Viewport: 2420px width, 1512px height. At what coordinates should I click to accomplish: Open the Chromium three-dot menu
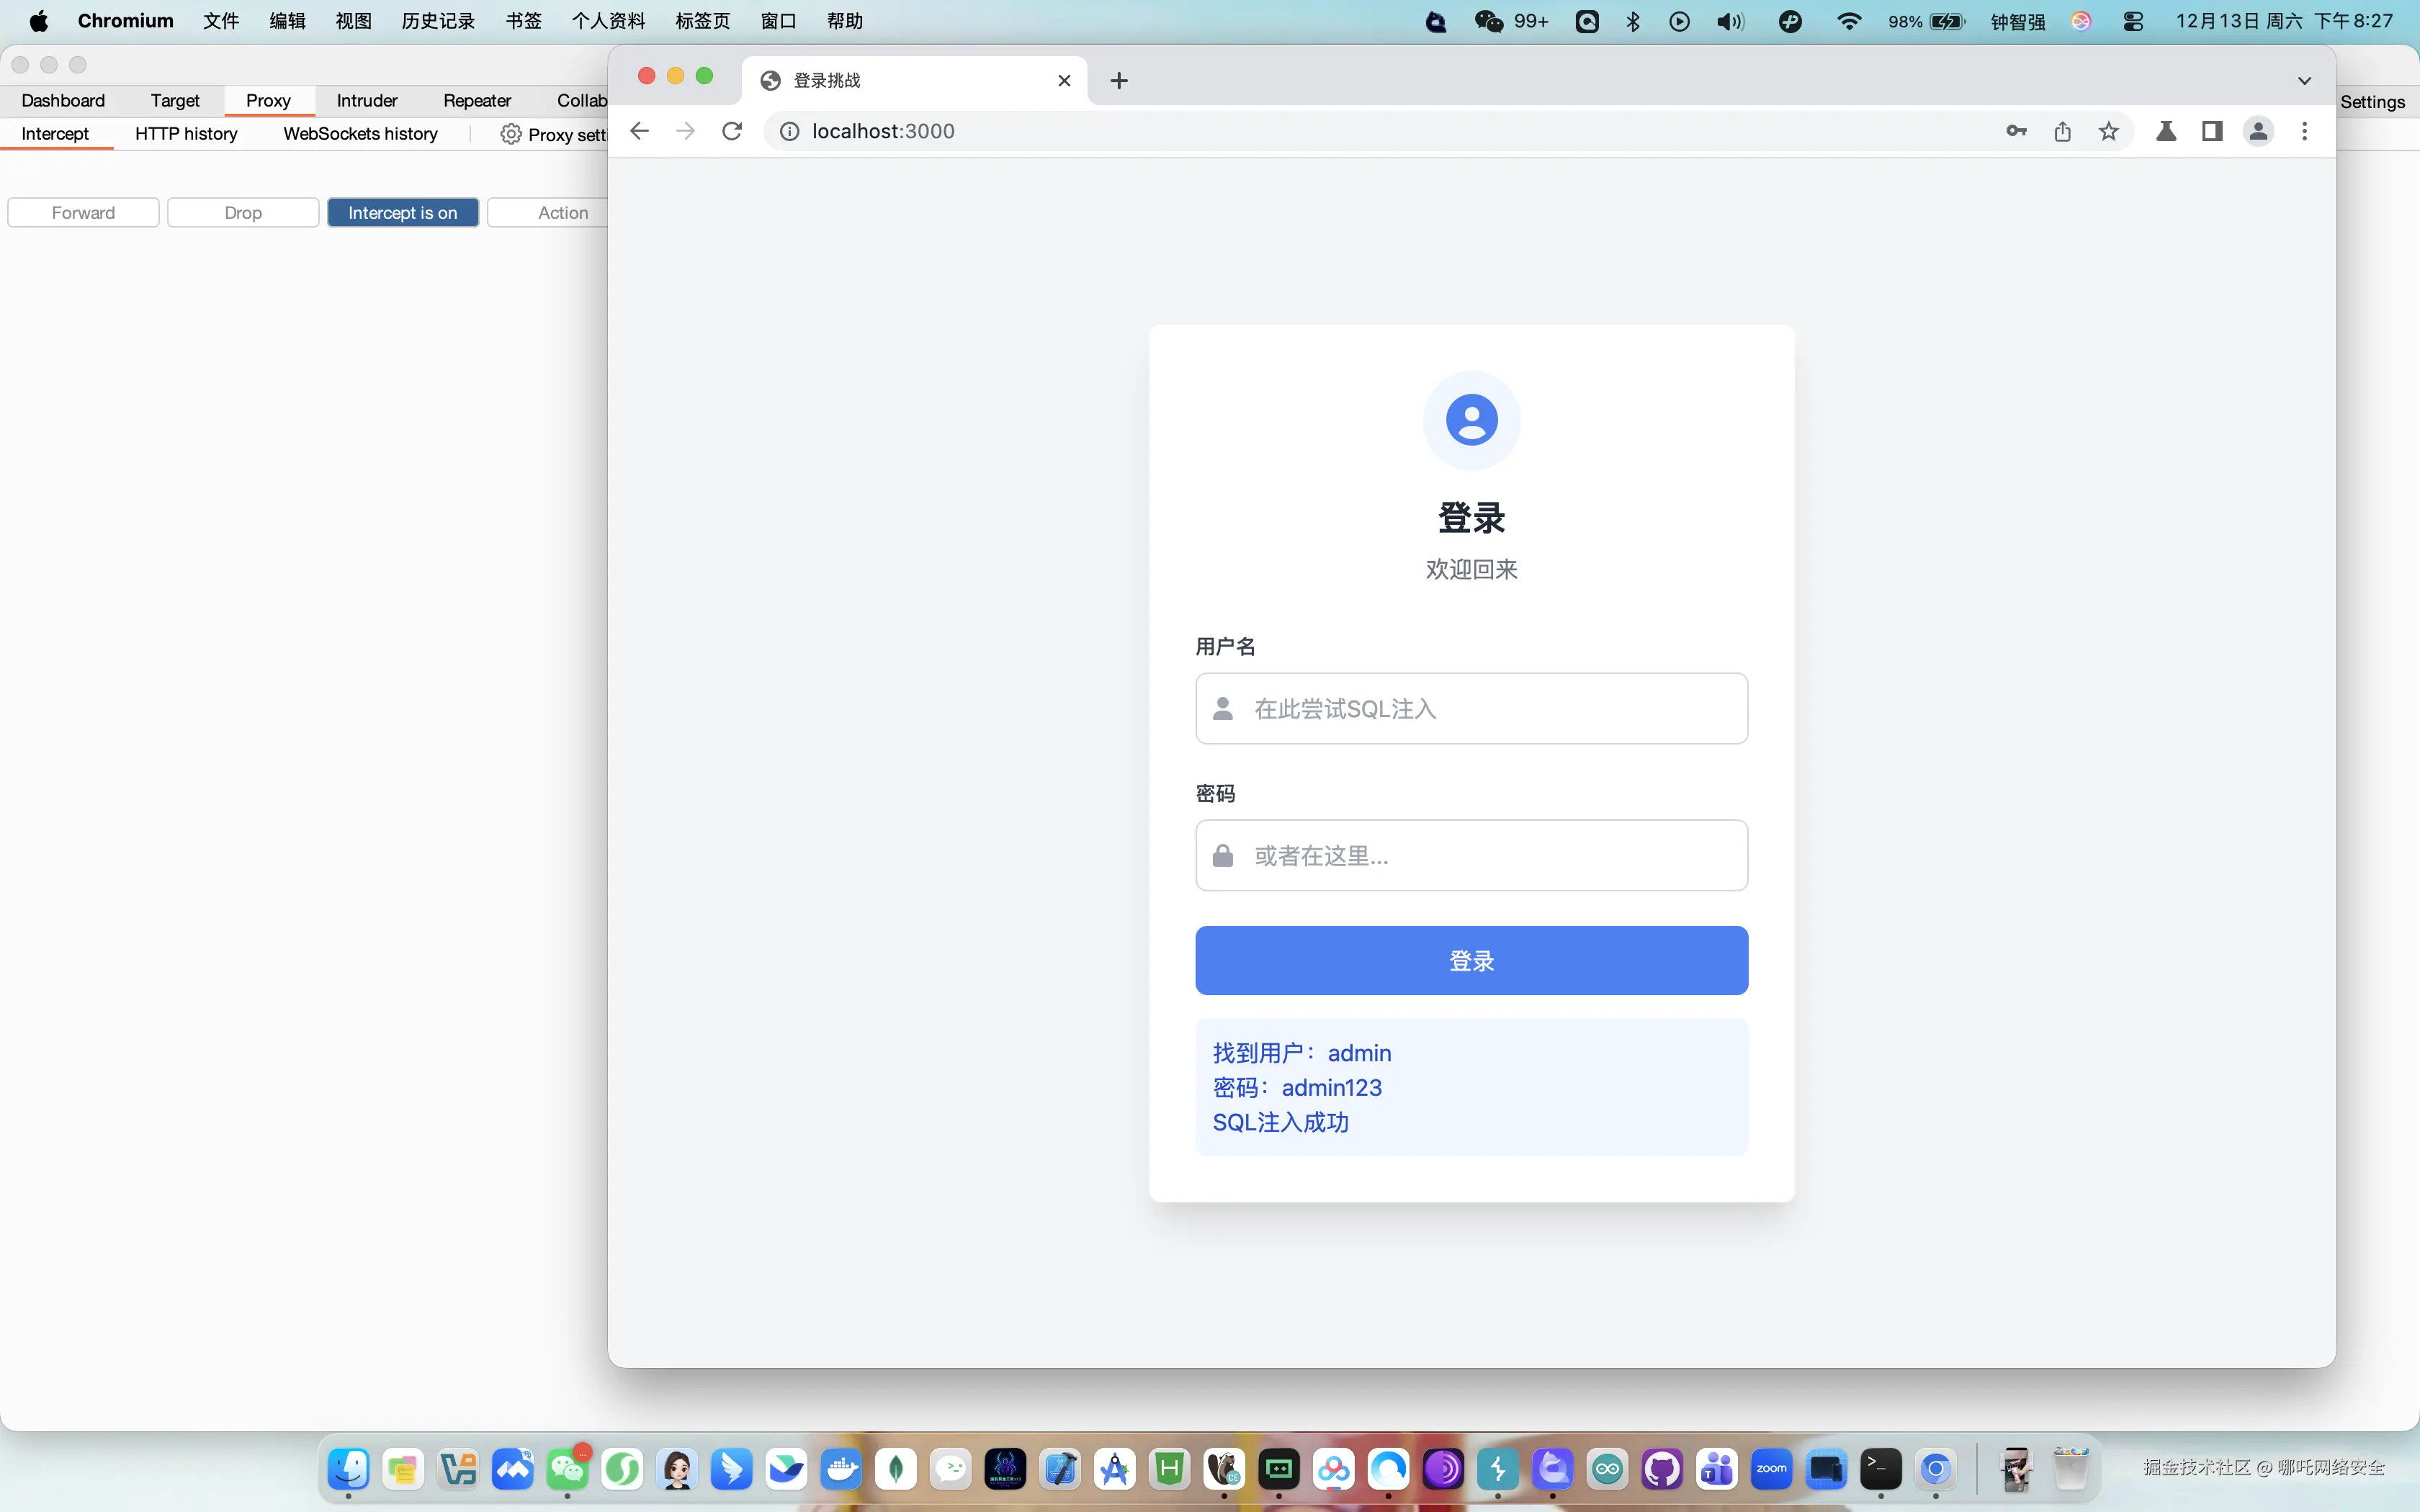2304,131
